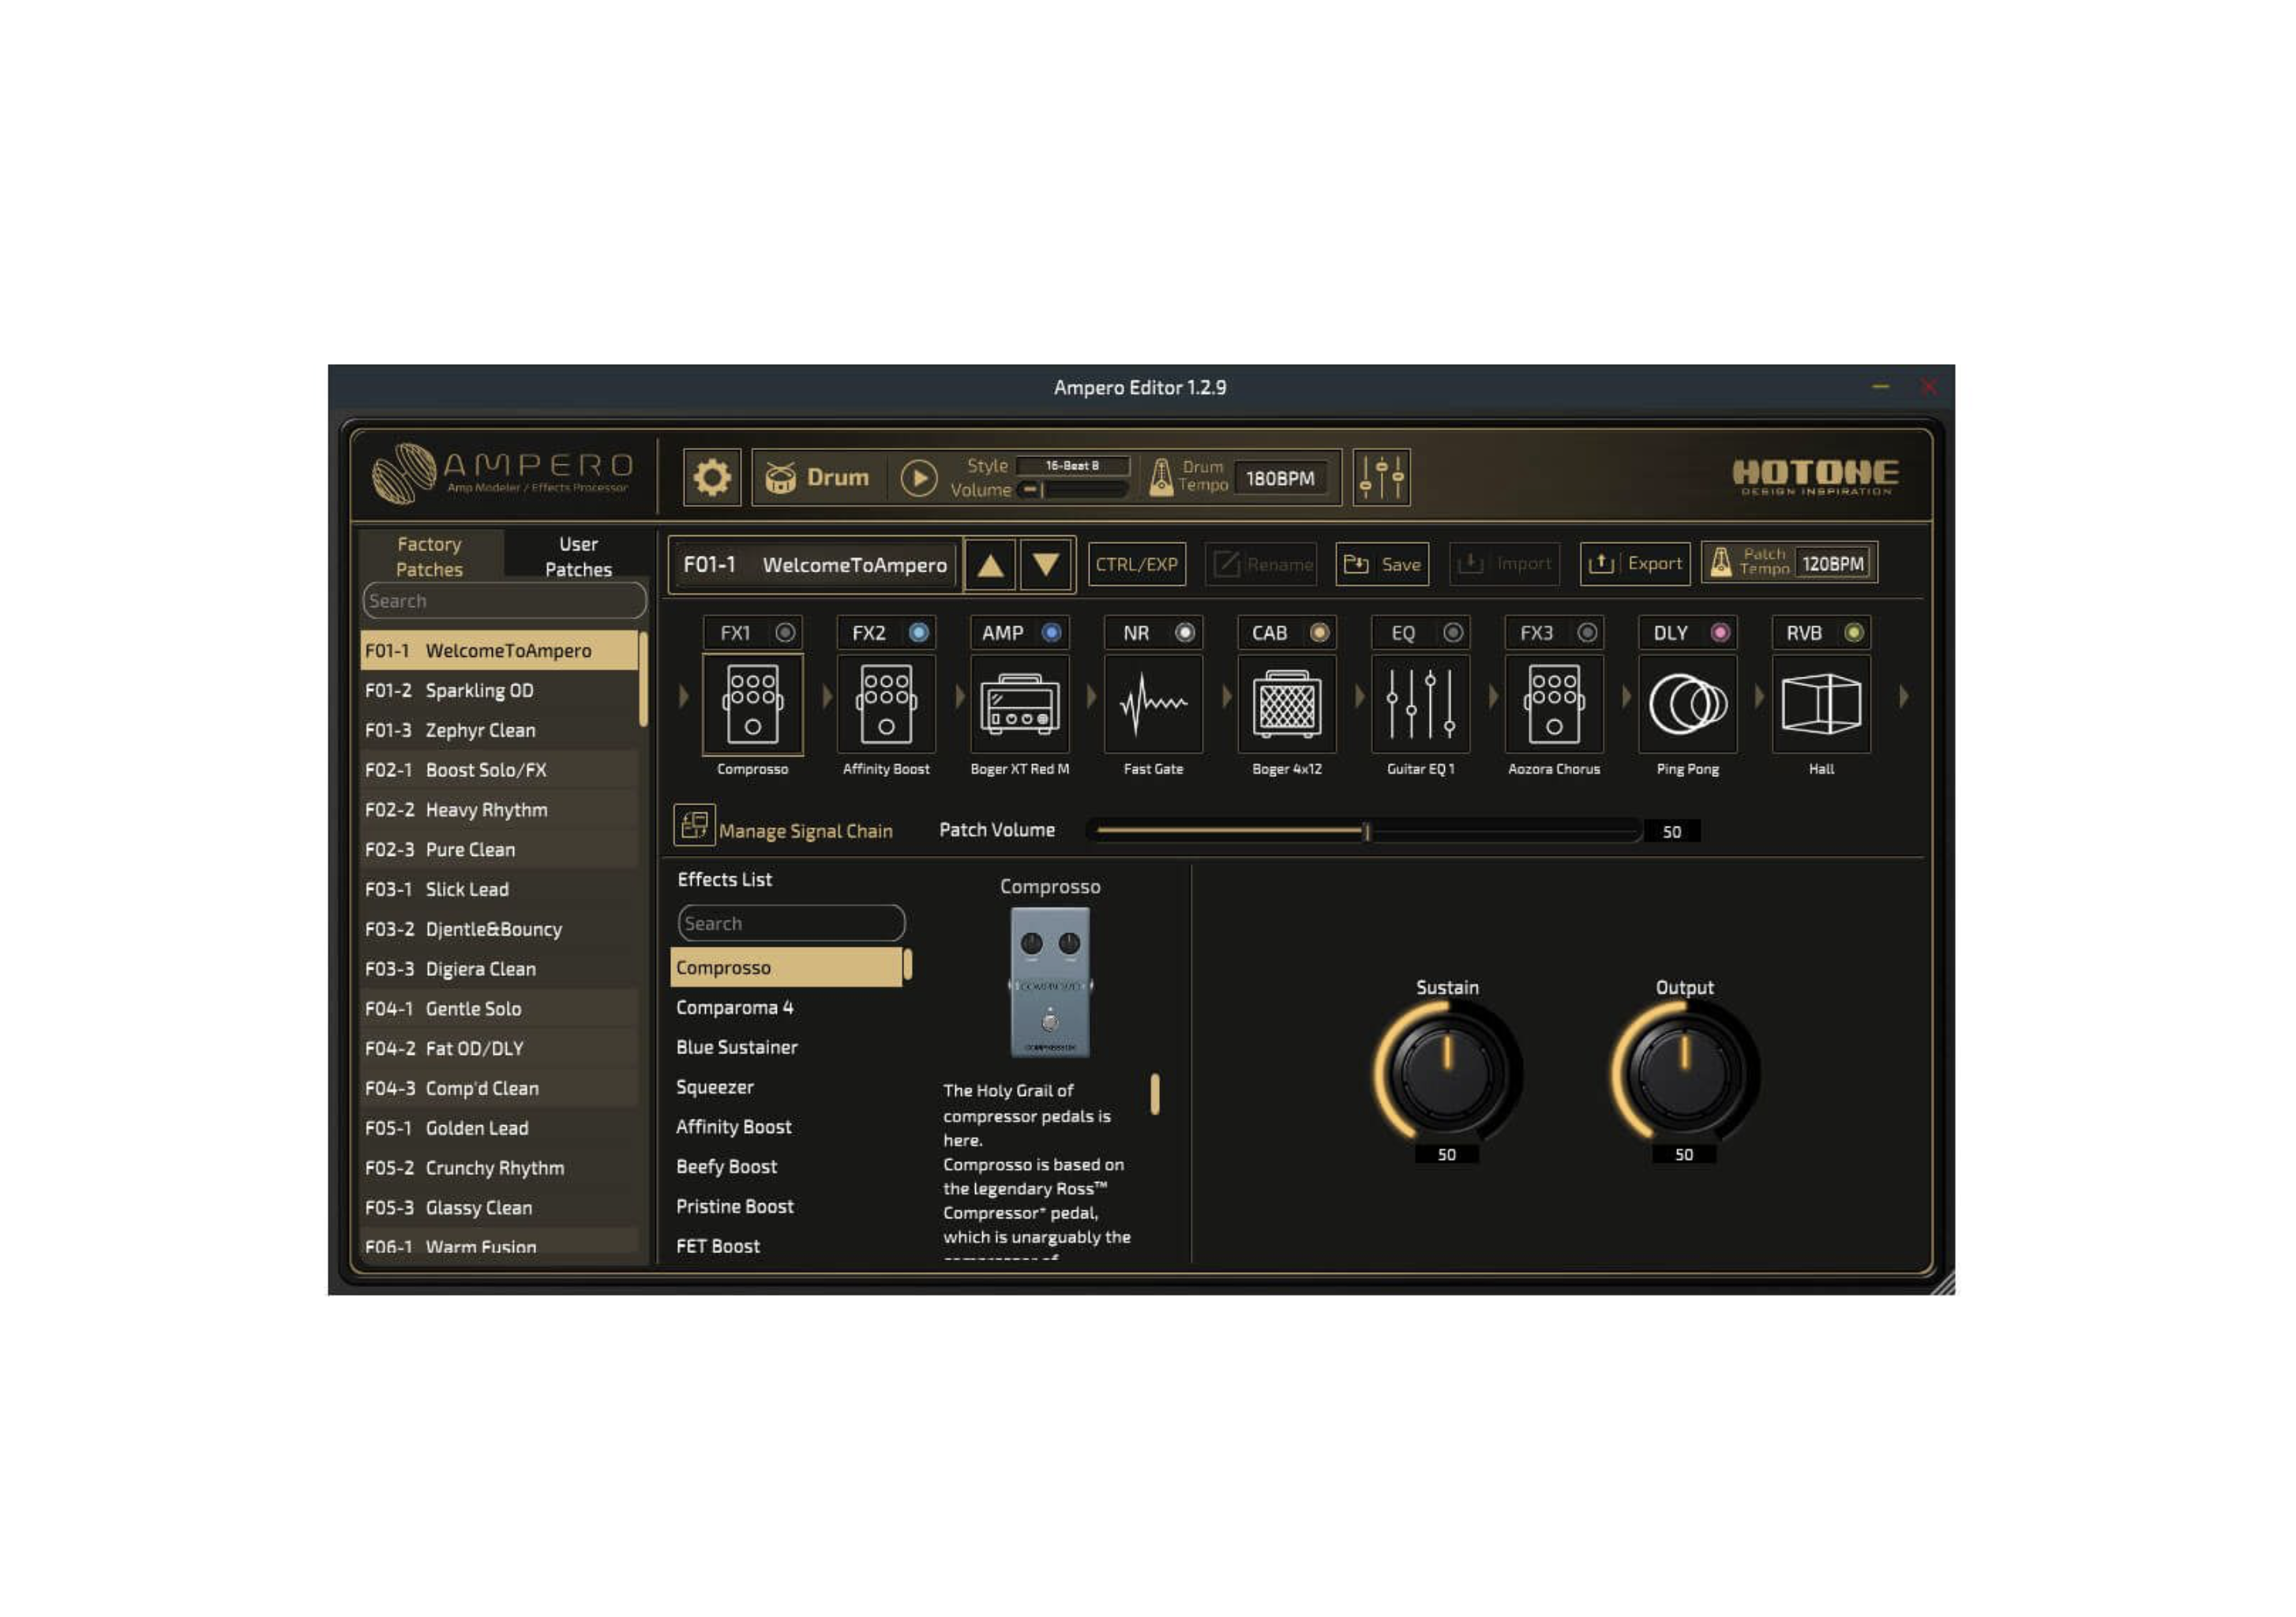
Task: Click the Manage Signal Chain icon
Action: click(694, 825)
